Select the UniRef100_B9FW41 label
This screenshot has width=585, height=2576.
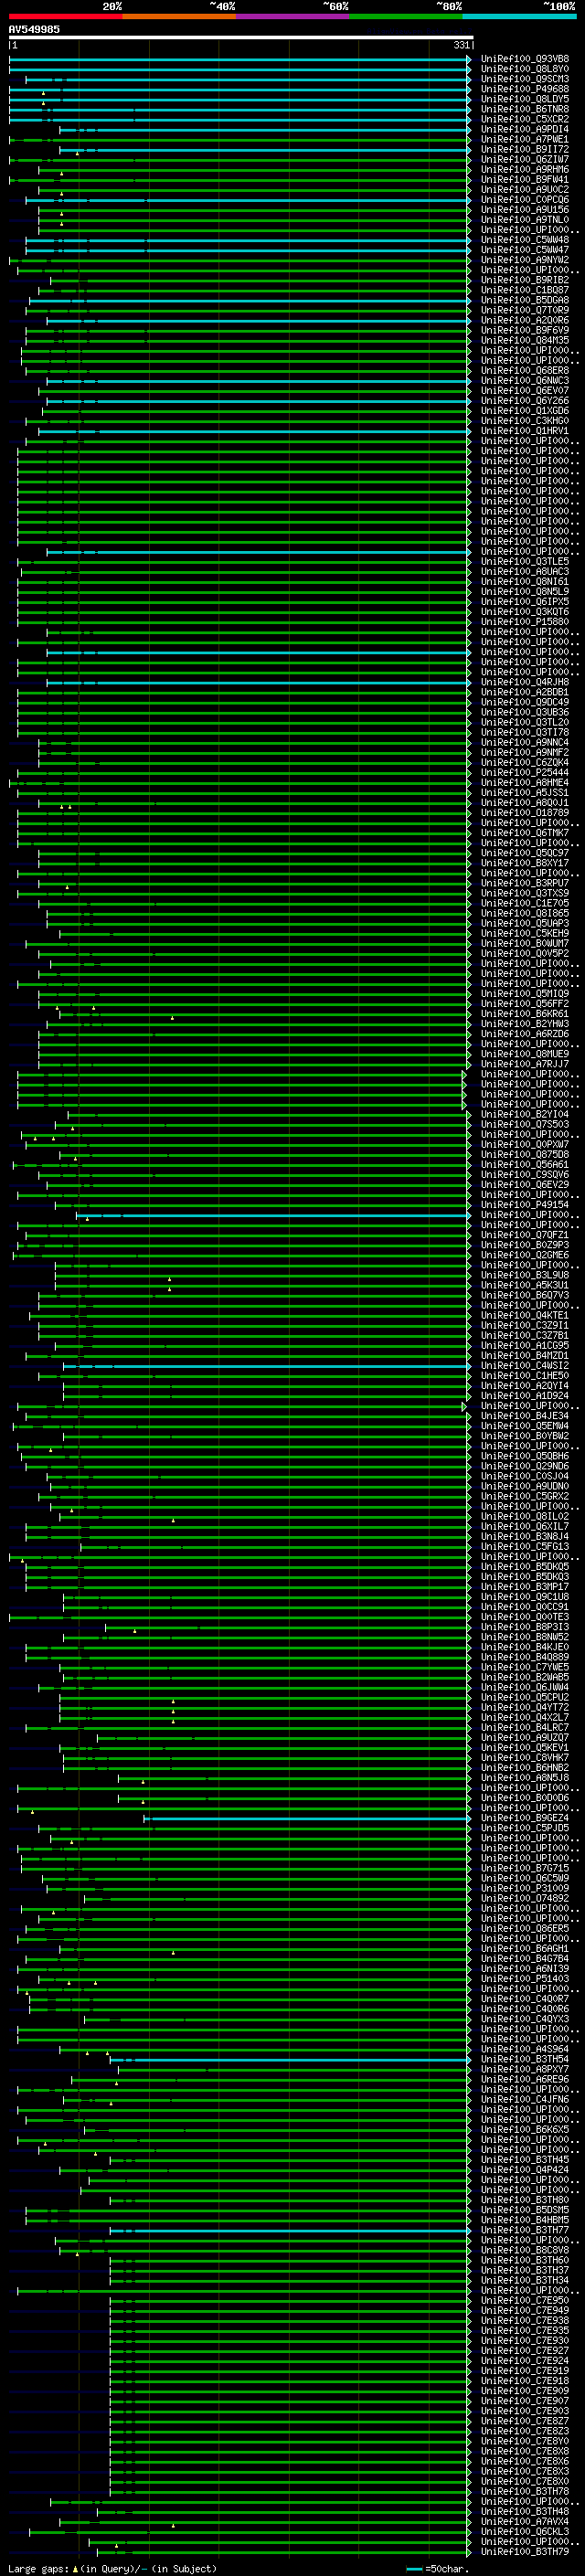coord(525,179)
